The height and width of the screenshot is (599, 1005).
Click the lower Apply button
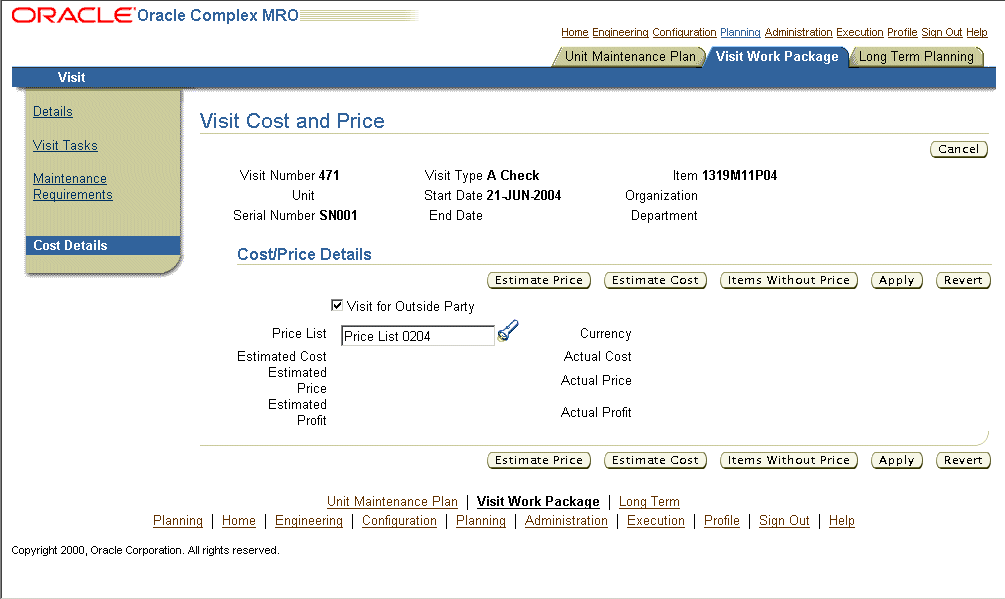[897, 460]
